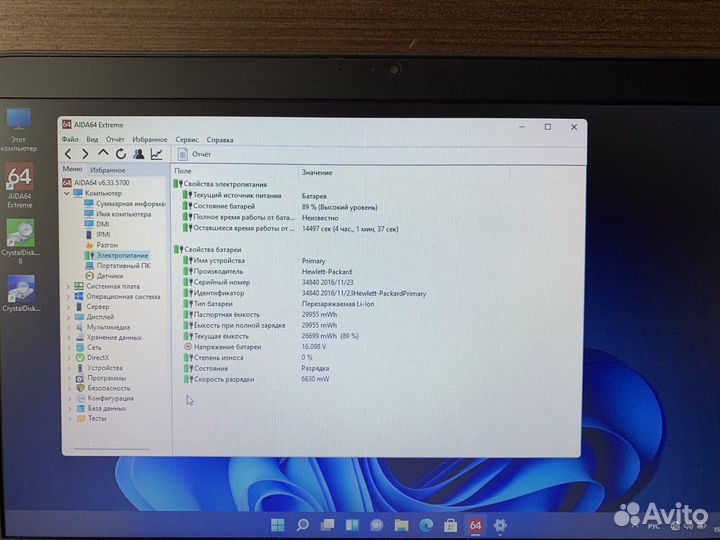Open the Избранное menu
The height and width of the screenshot is (540, 720).
tap(150, 140)
